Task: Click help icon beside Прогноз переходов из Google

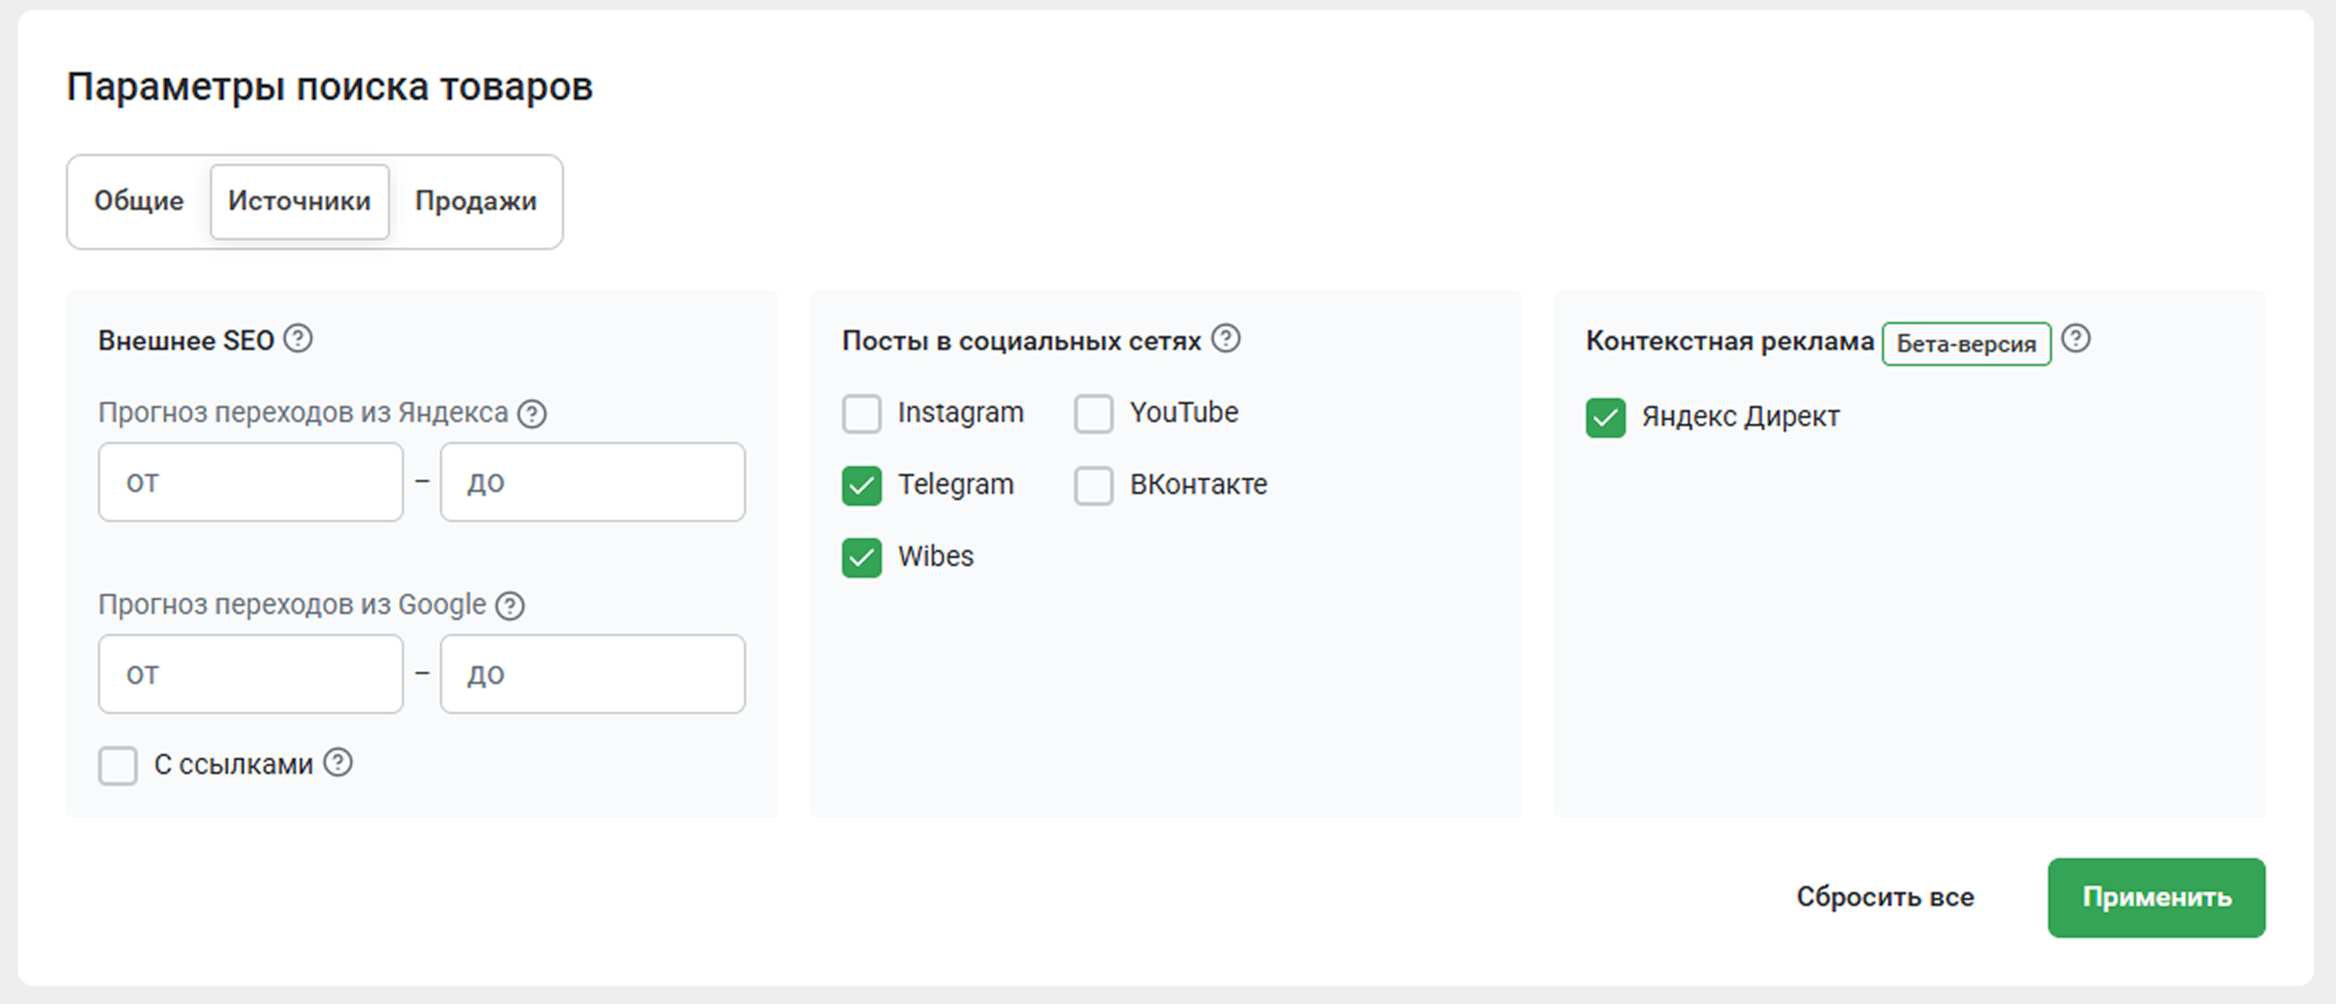Action: pyautogui.click(x=510, y=605)
